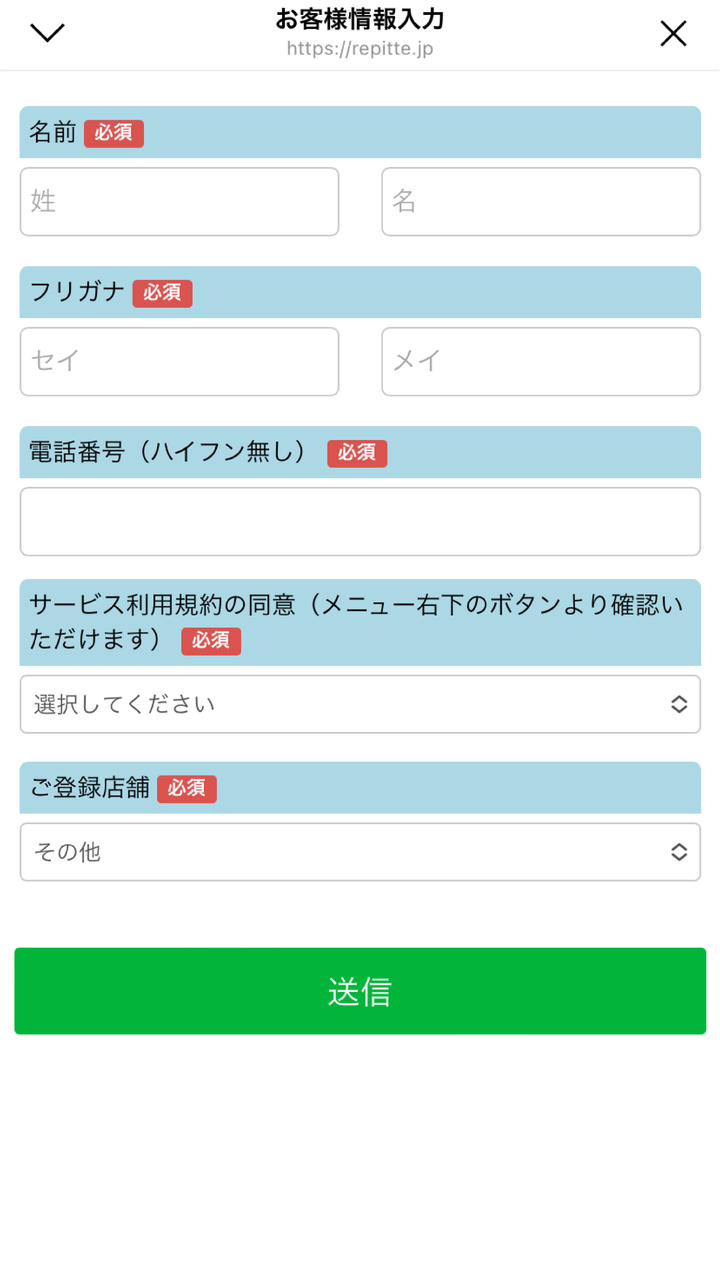The width and height of the screenshot is (720, 1280).
Task: Collapse the page with the top-left chevron
Action: pyautogui.click(x=47, y=33)
